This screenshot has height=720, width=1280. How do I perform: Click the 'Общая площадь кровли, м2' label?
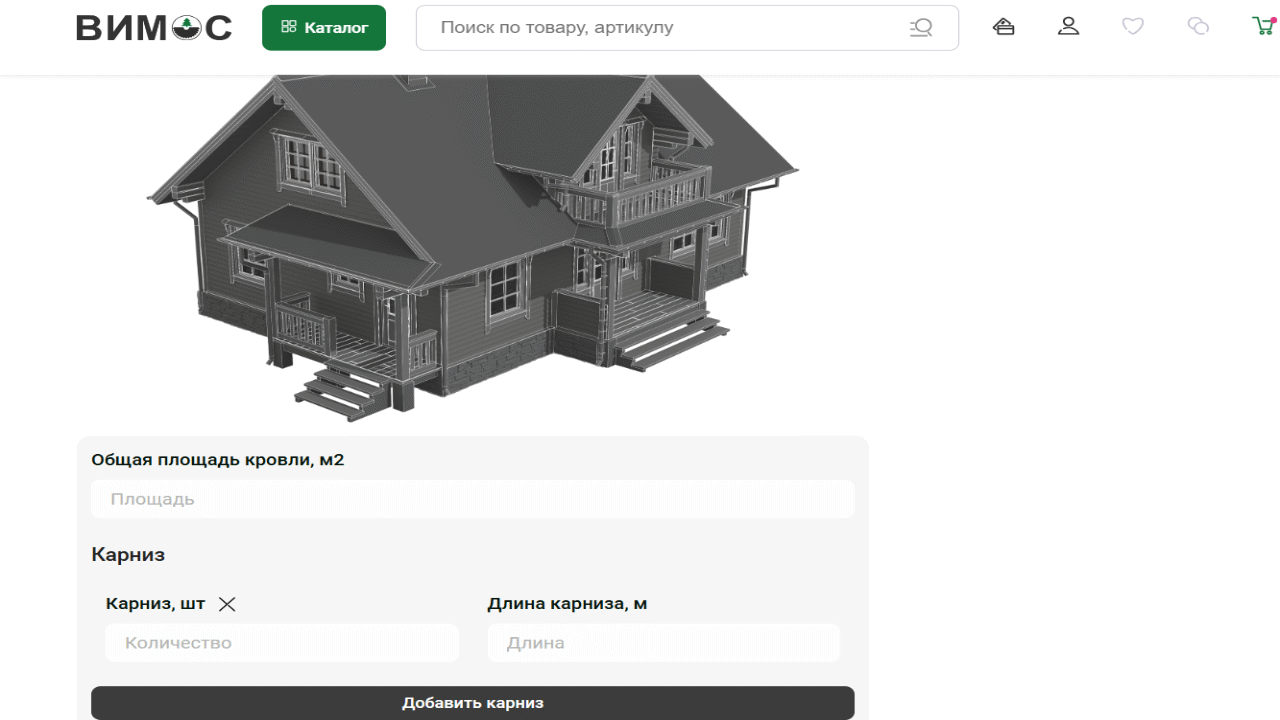click(x=218, y=460)
